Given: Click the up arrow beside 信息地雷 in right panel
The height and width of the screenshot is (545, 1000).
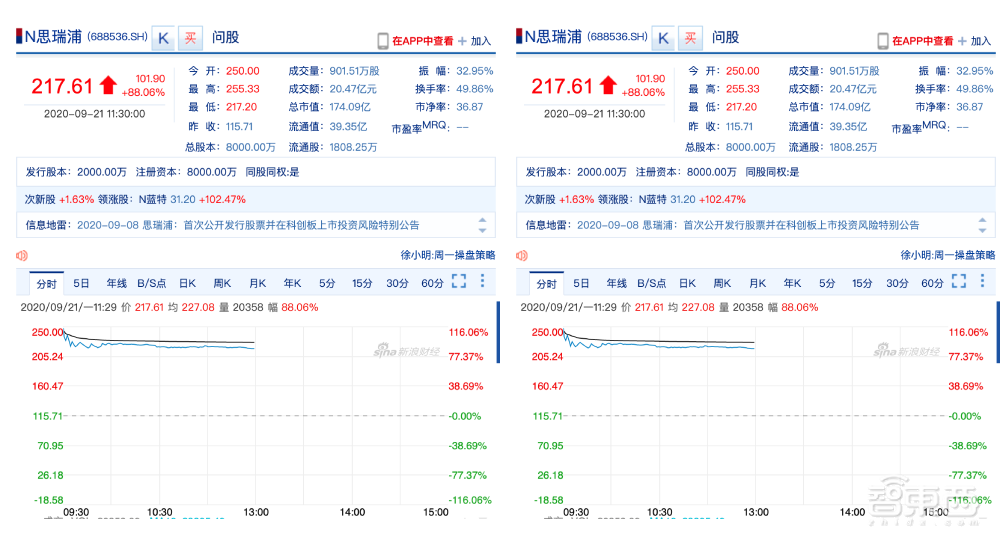Looking at the screenshot, I should [x=982, y=221].
